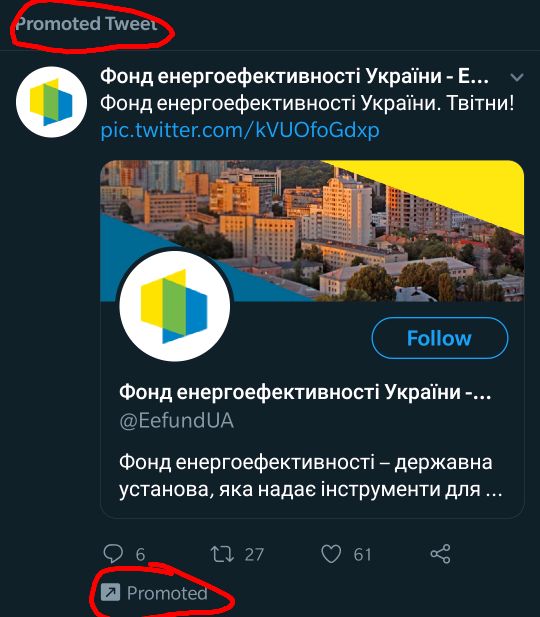Image resolution: width=540 pixels, height=617 pixels.
Task: Click the Promoted Tweet header label
Action: (x=86, y=24)
